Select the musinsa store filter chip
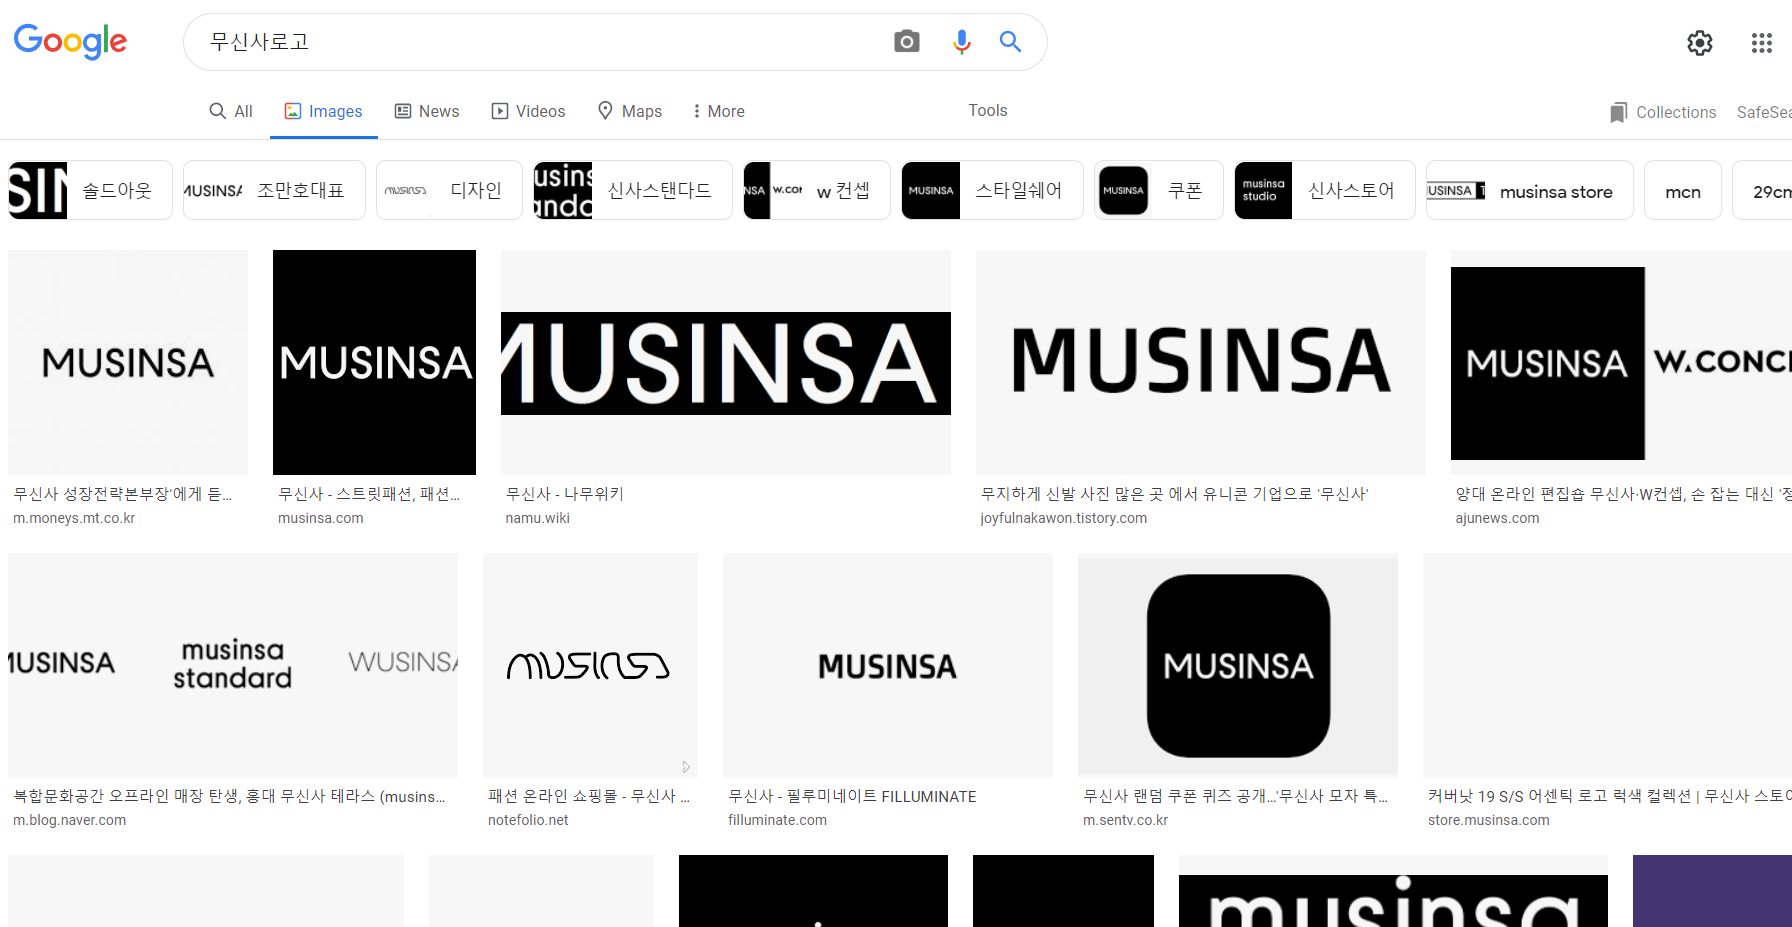The image size is (1792, 927). [x=1530, y=190]
